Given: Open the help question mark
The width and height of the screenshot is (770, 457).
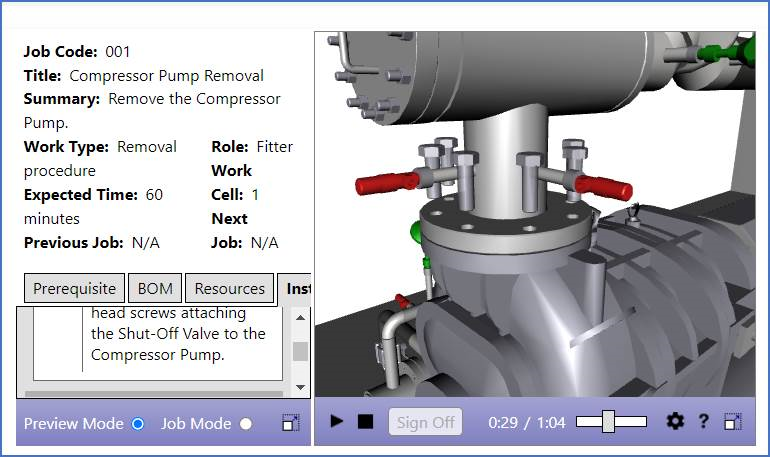Looking at the screenshot, I should tap(703, 421).
